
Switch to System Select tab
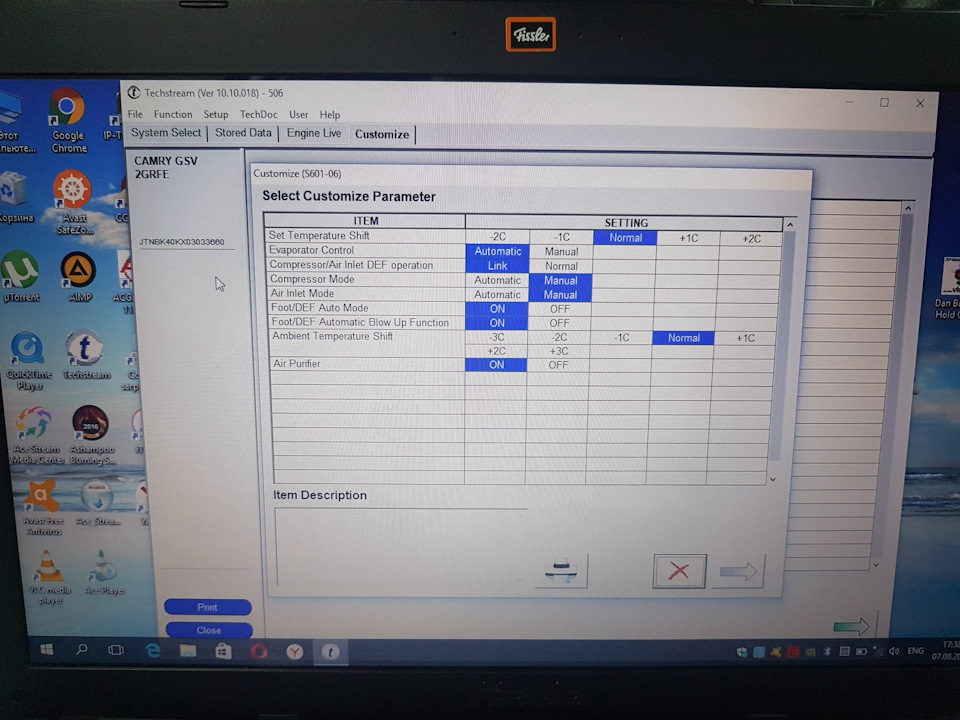click(x=166, y=133)
